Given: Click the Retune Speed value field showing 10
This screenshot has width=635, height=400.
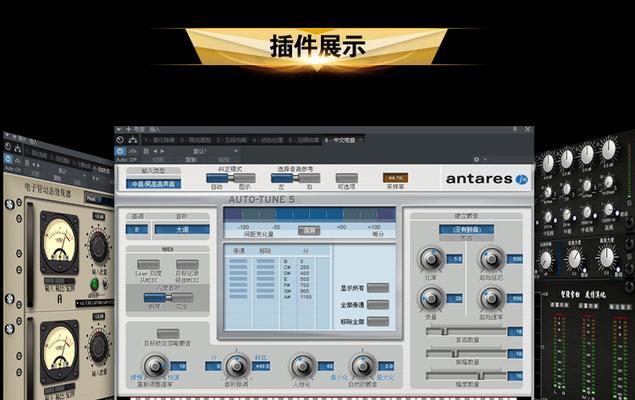Looking at the screenshot, I should point(178,366).
